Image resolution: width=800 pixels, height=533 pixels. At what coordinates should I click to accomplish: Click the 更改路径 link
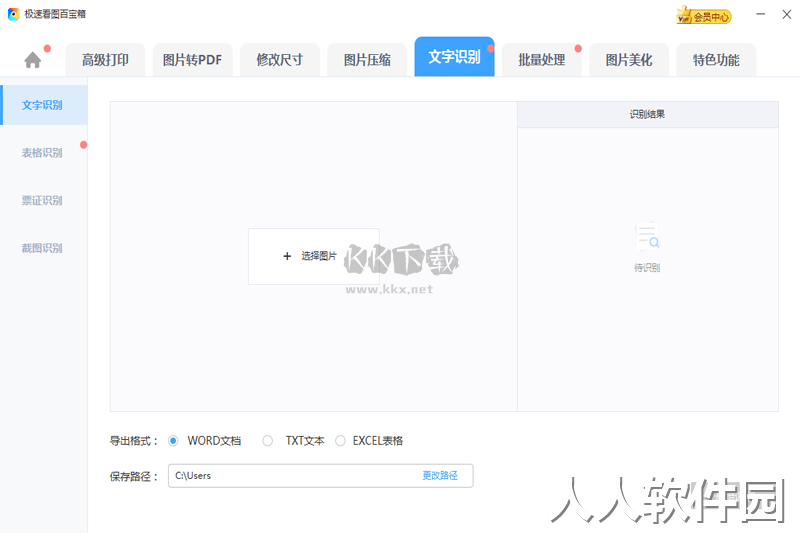440,475
